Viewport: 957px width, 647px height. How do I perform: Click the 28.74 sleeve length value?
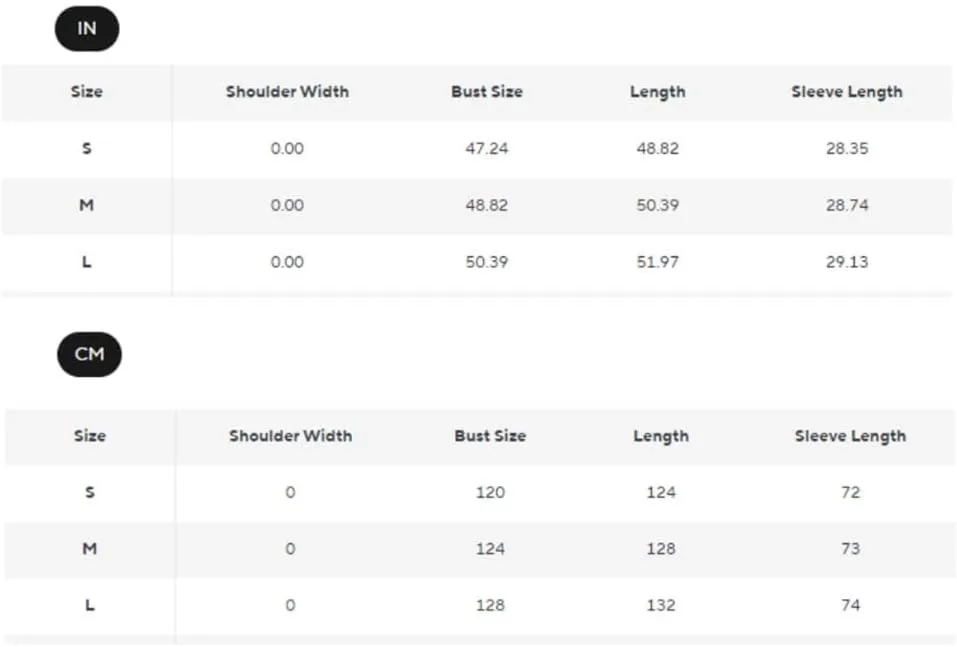click(x=847, y=205)
